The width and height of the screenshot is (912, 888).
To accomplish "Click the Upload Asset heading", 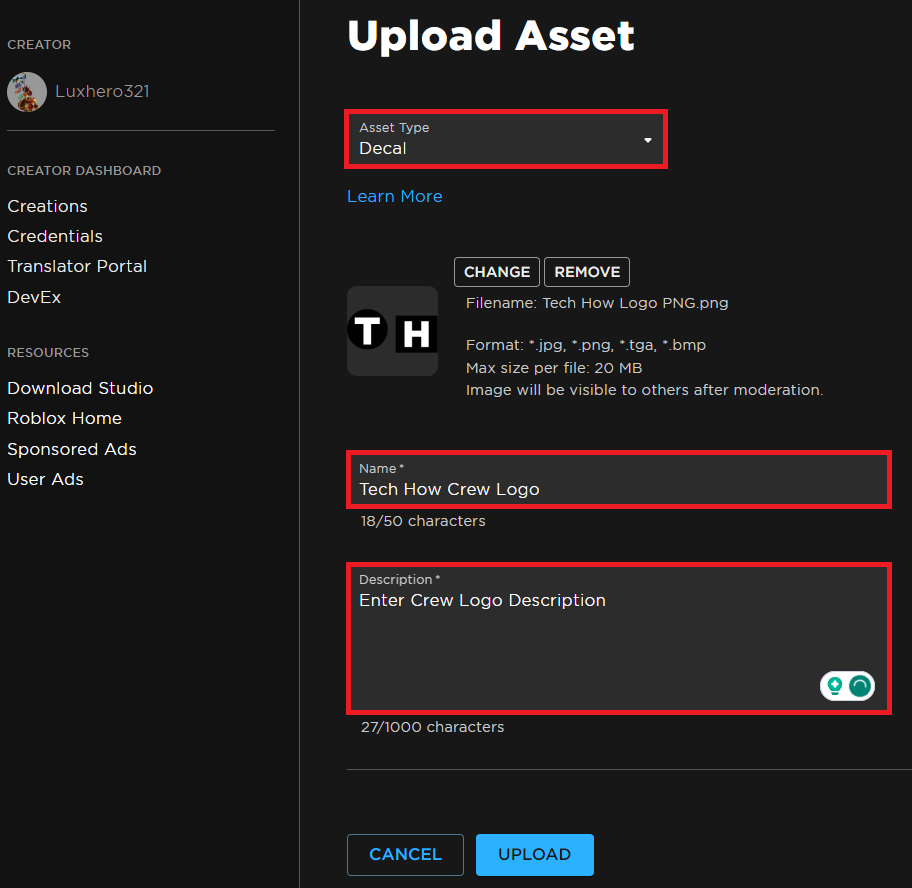I will 490,36.
